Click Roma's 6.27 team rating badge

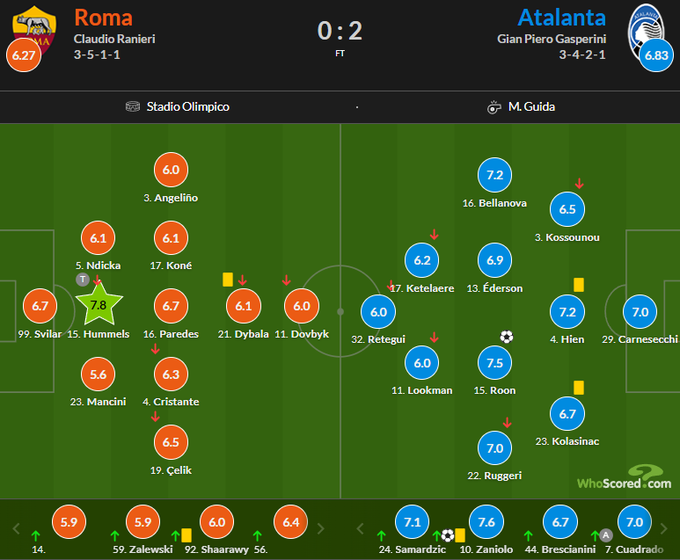(x=22, y=54)
